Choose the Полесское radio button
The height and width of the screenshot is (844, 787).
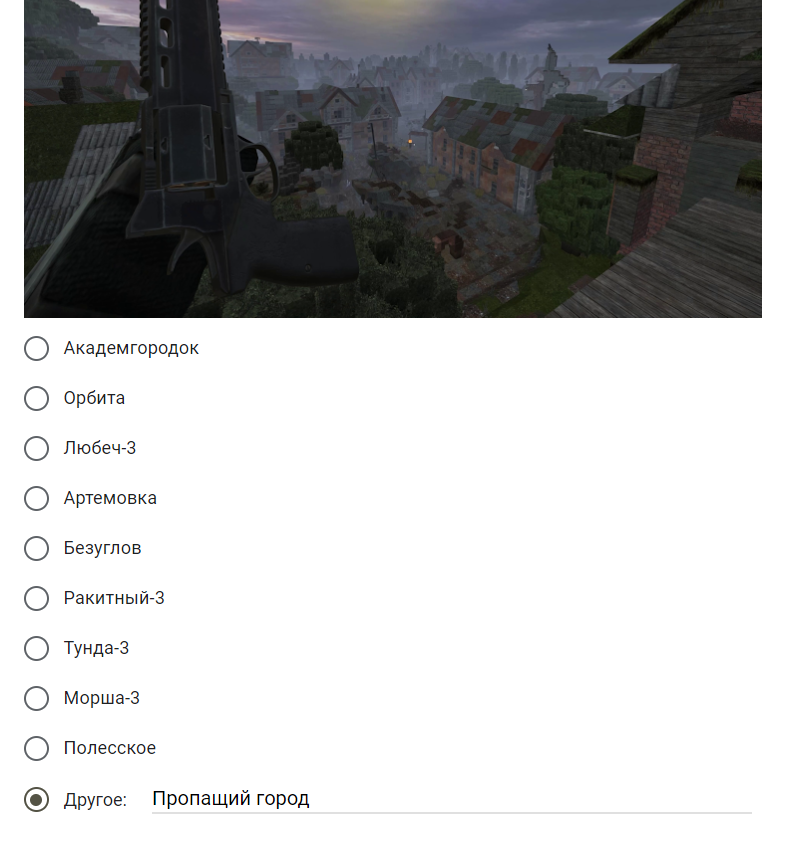tap(37, 749)
